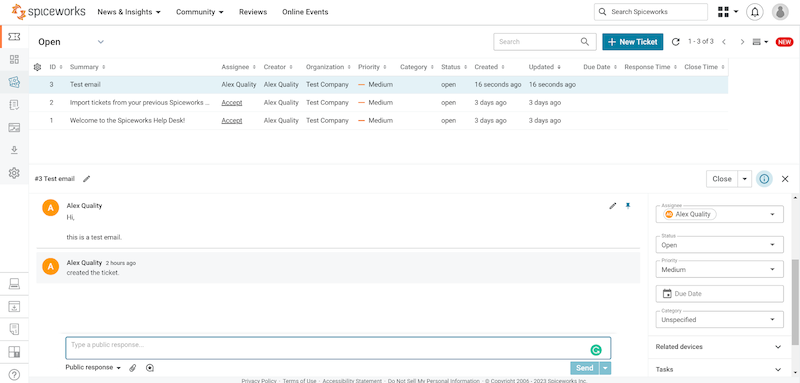Close the ticket detail pane with X

785,179
